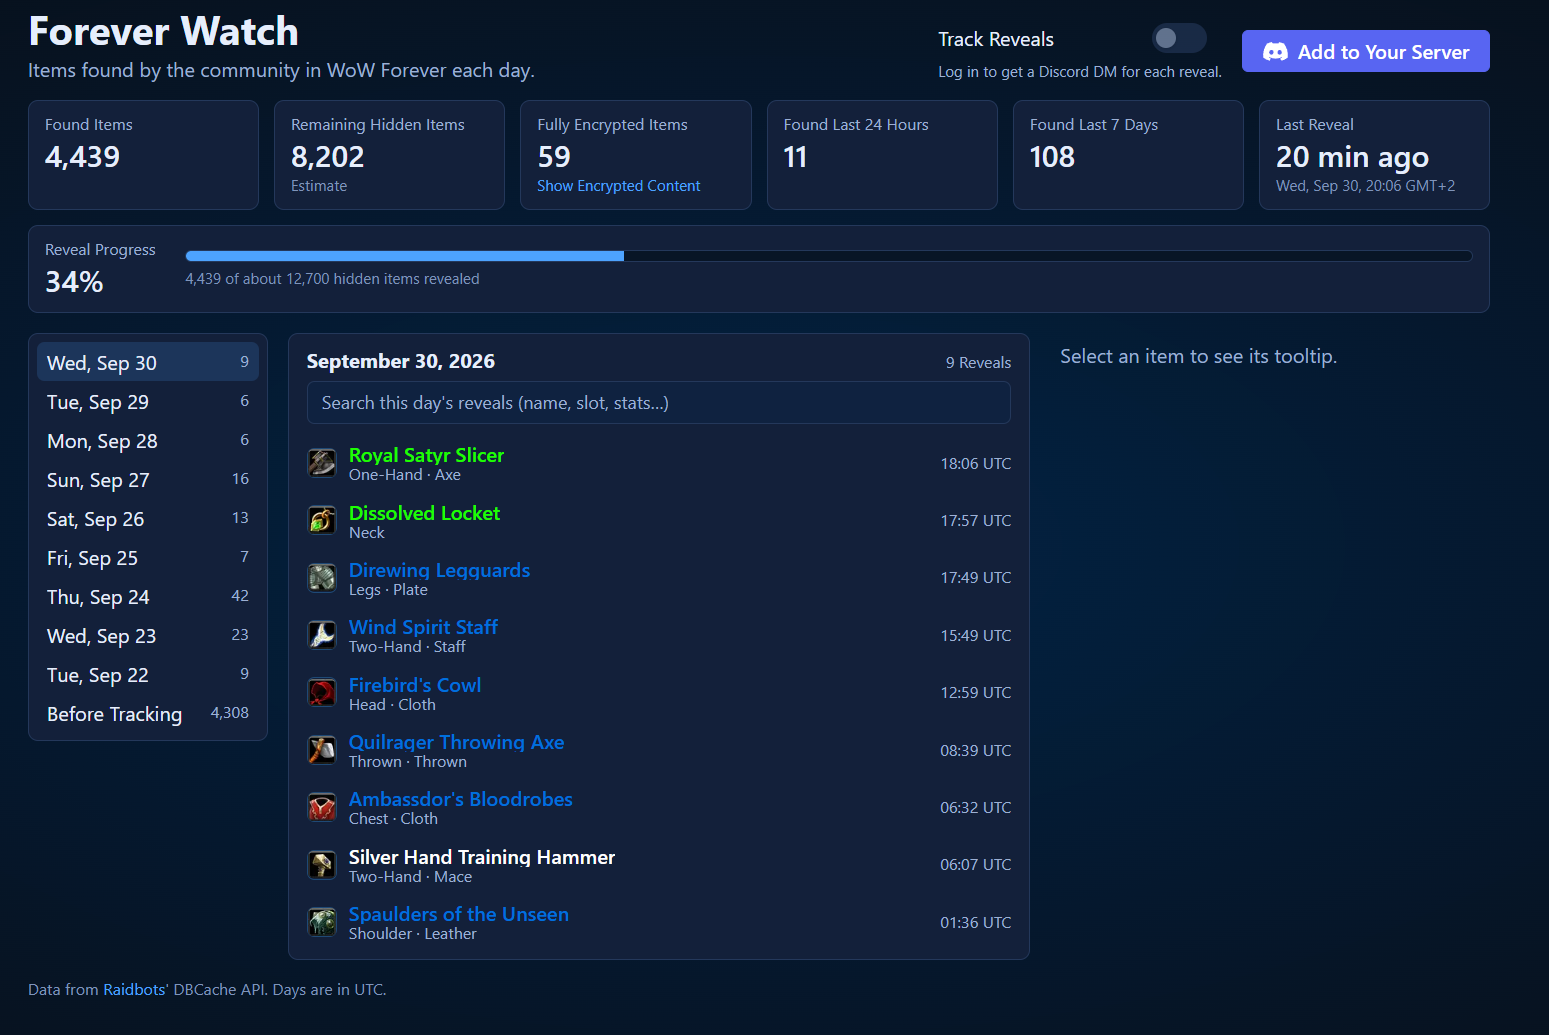This screenshot has width=1549, height=1035.
Task: Click the Found Last 24 Hours card
Action: coord(882,155)
